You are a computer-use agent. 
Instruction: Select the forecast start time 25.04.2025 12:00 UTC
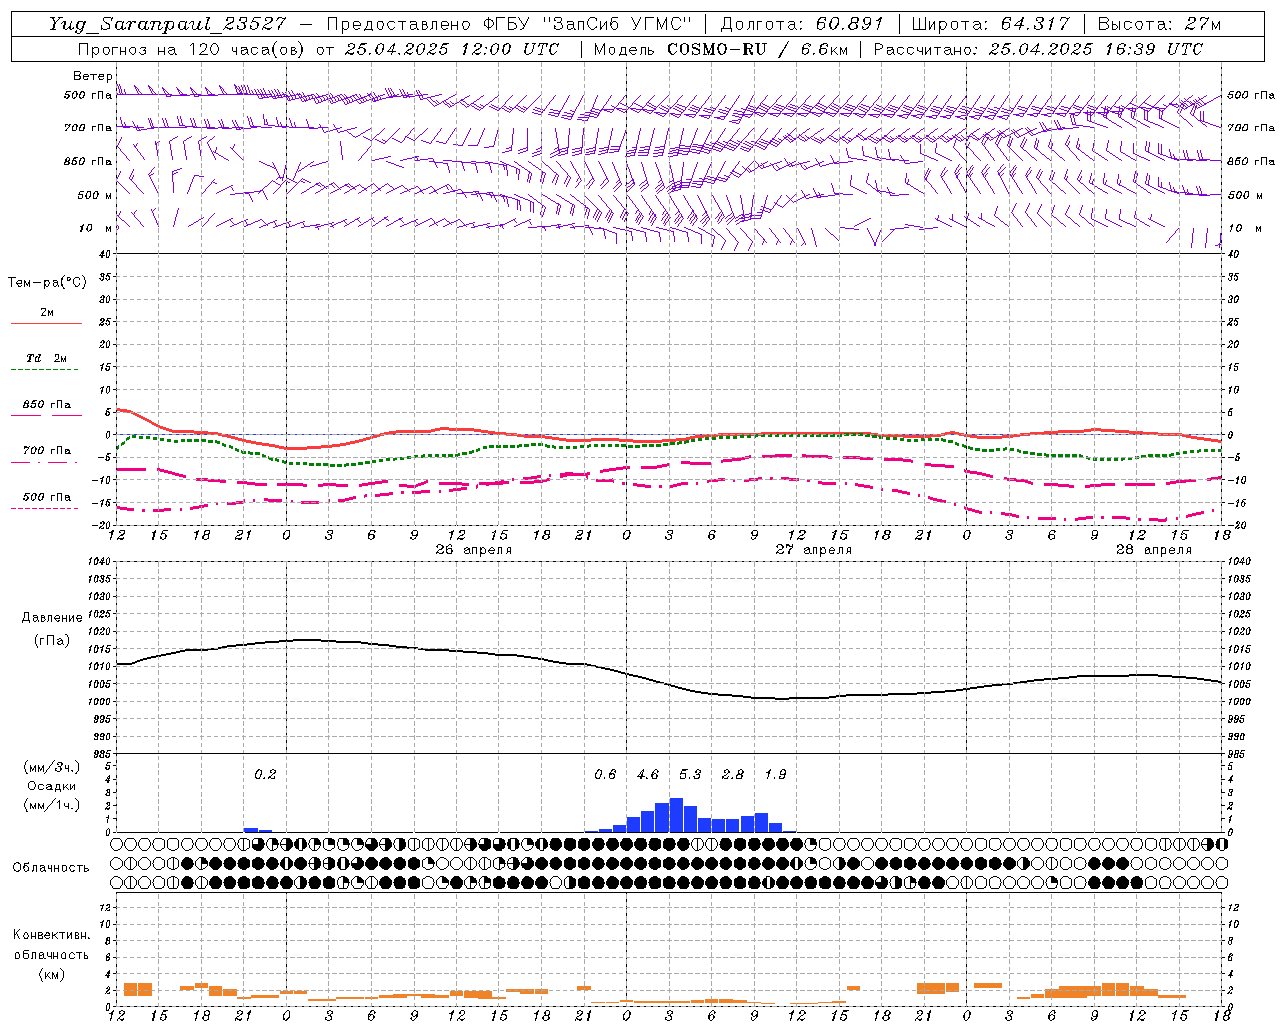452,49
